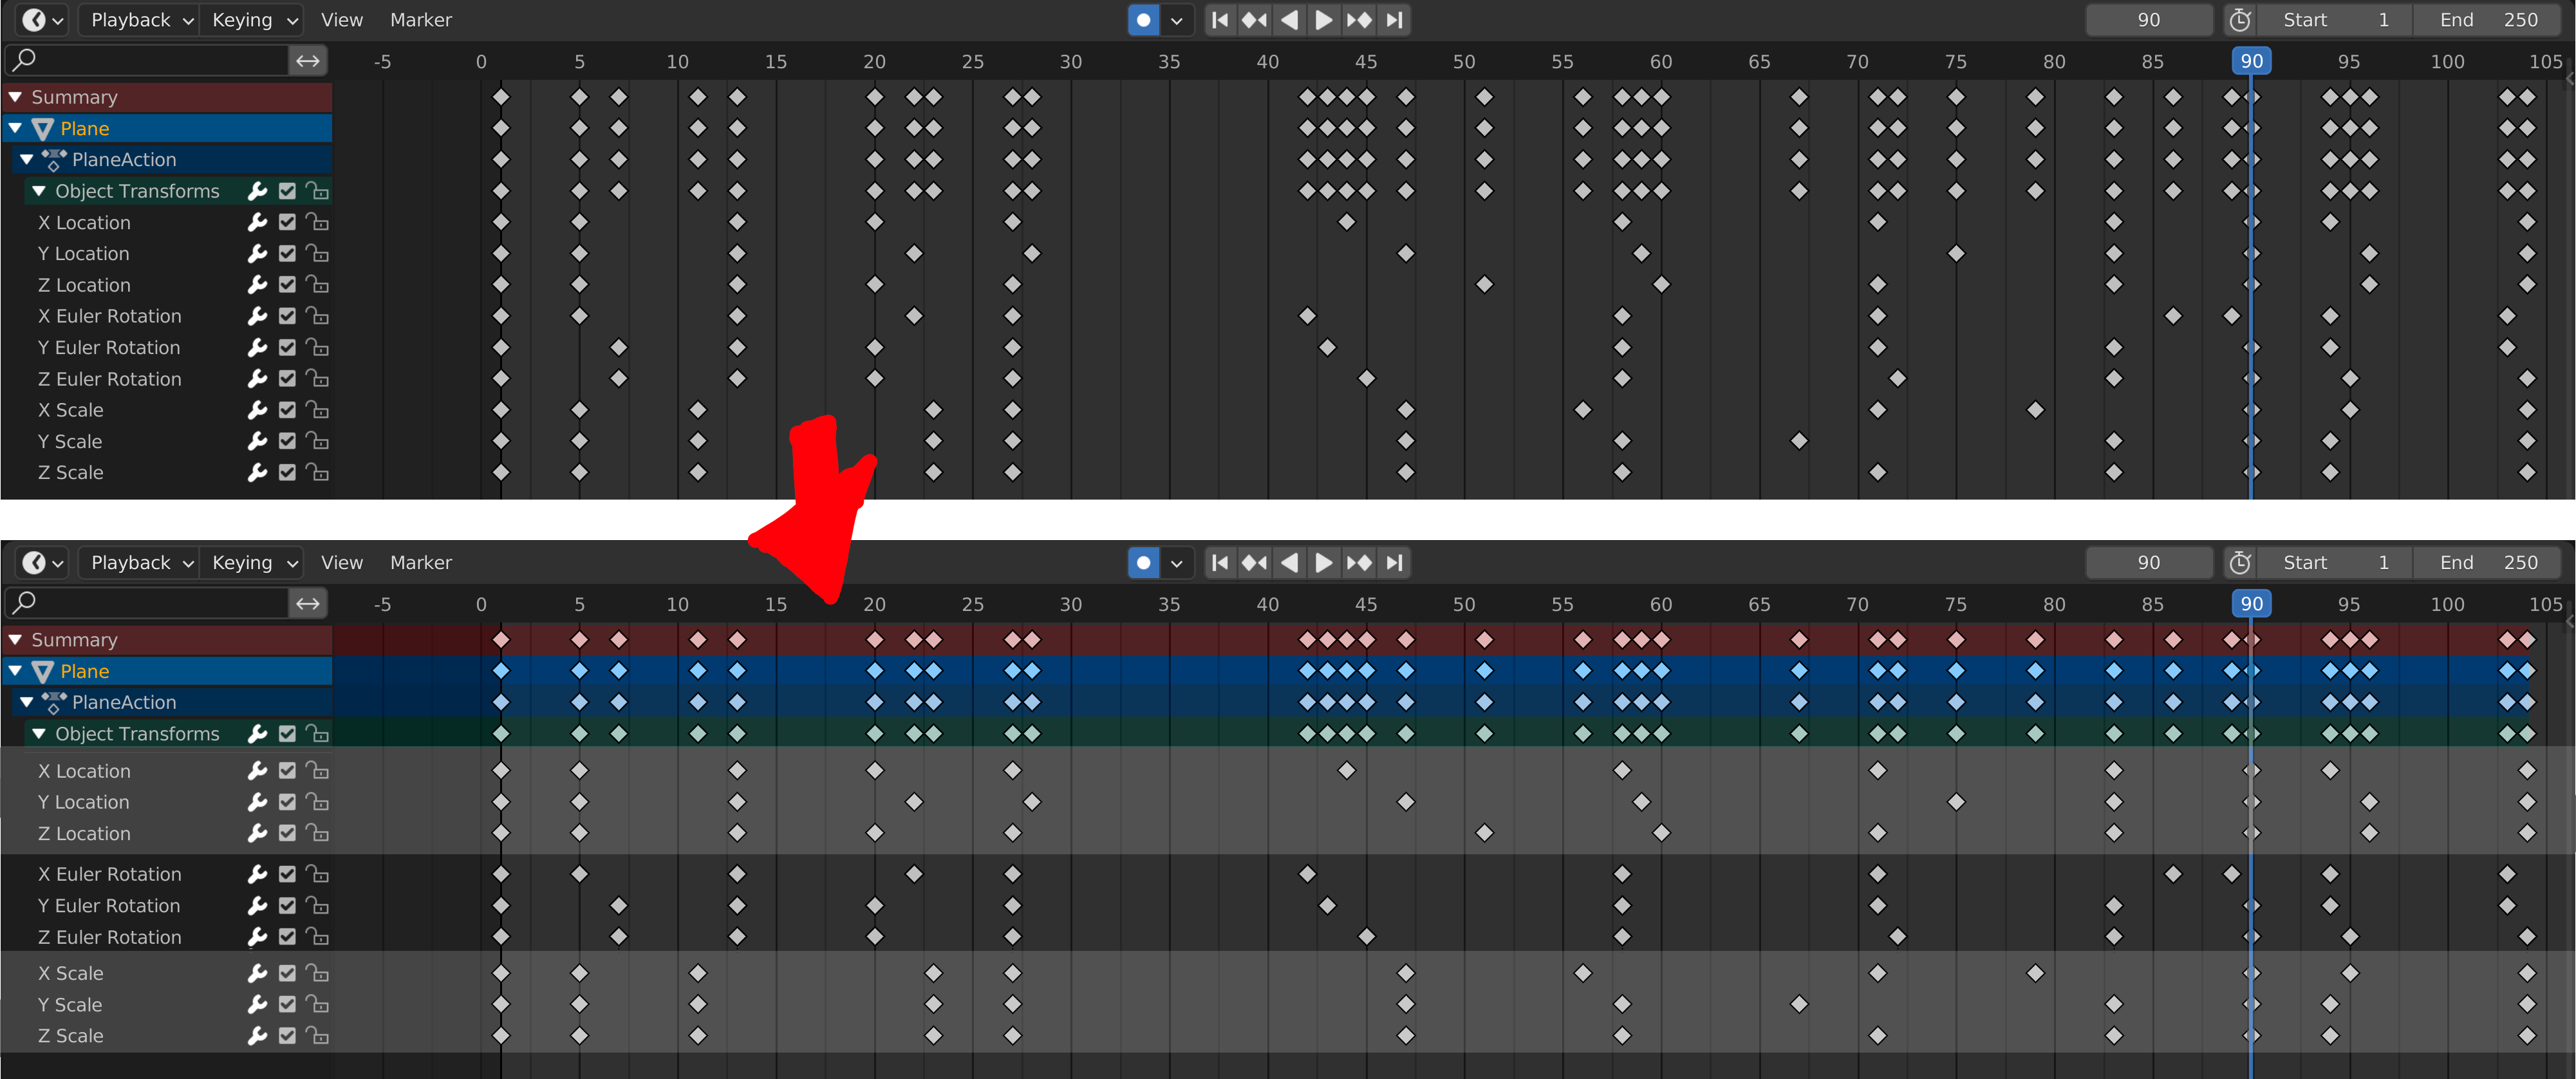Click the swap arrows button beside bottom search field
The image size is (2576, 1079).
tap(308, 604)
